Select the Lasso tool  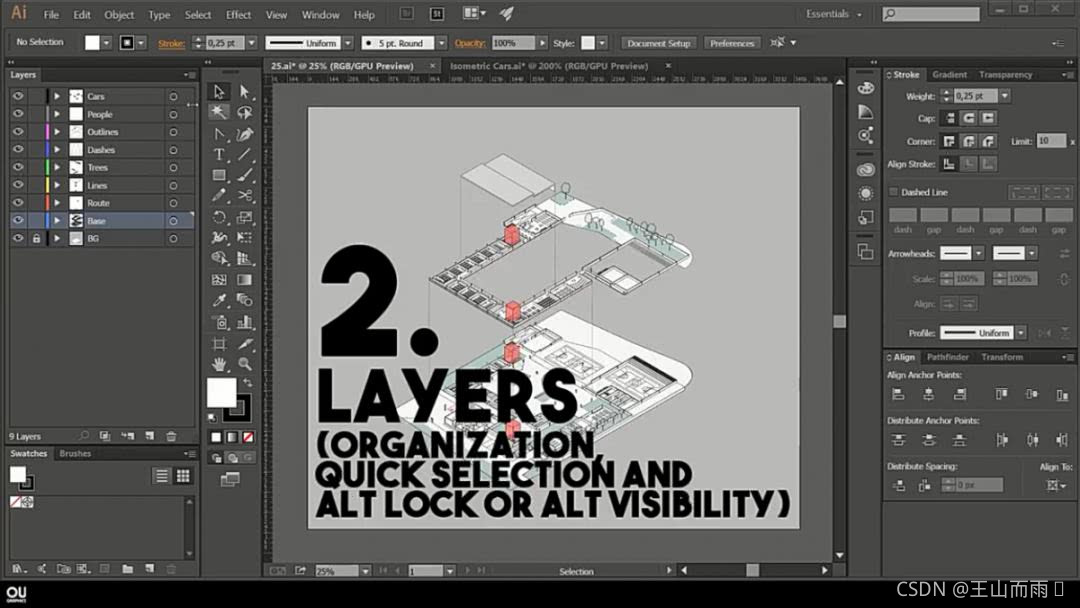[x=245, y=112]
